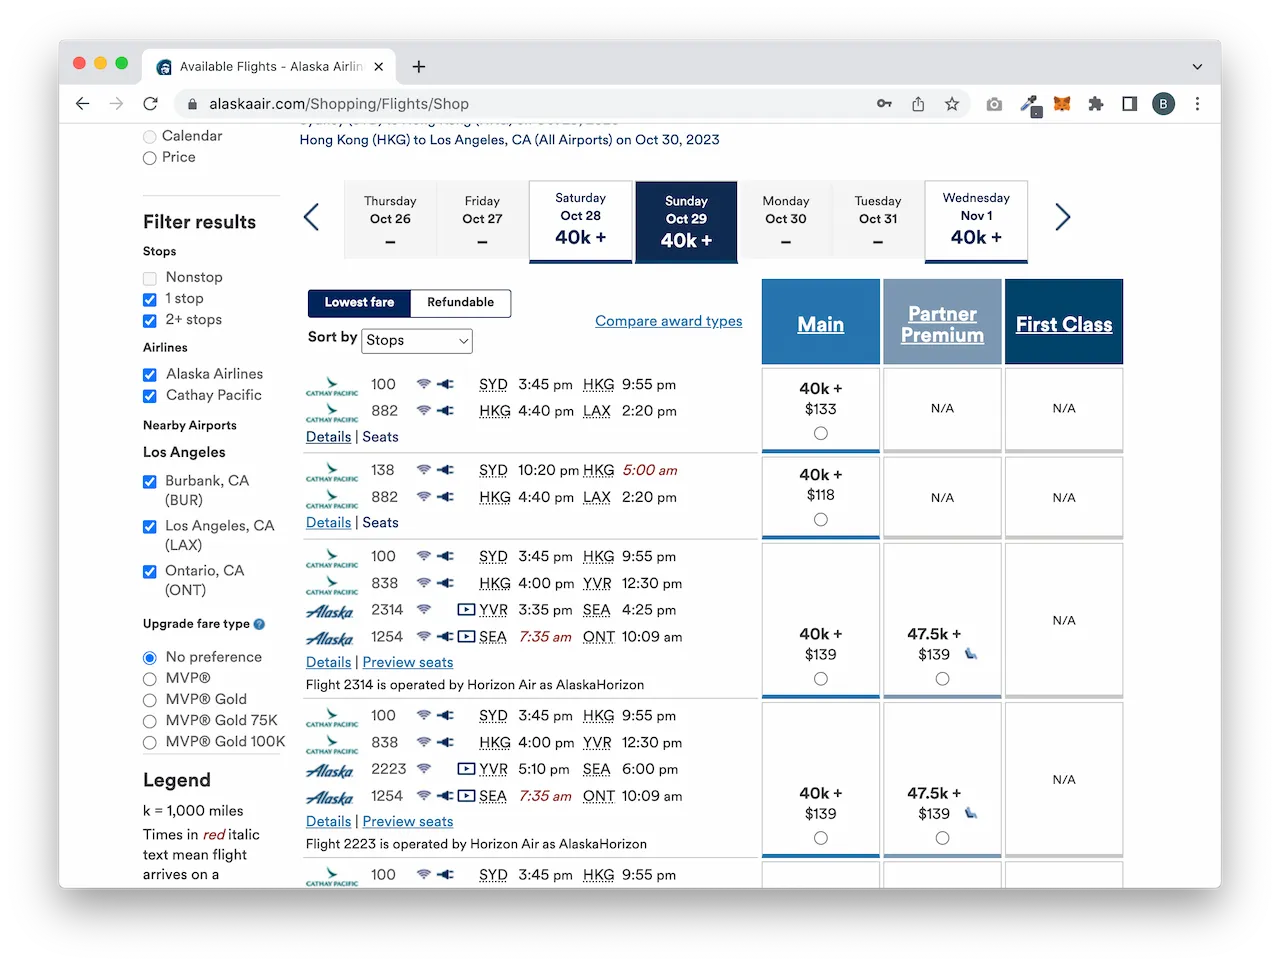Select the $118 Main fare radio
The image size is (1280, 966).
click(821, 519)
